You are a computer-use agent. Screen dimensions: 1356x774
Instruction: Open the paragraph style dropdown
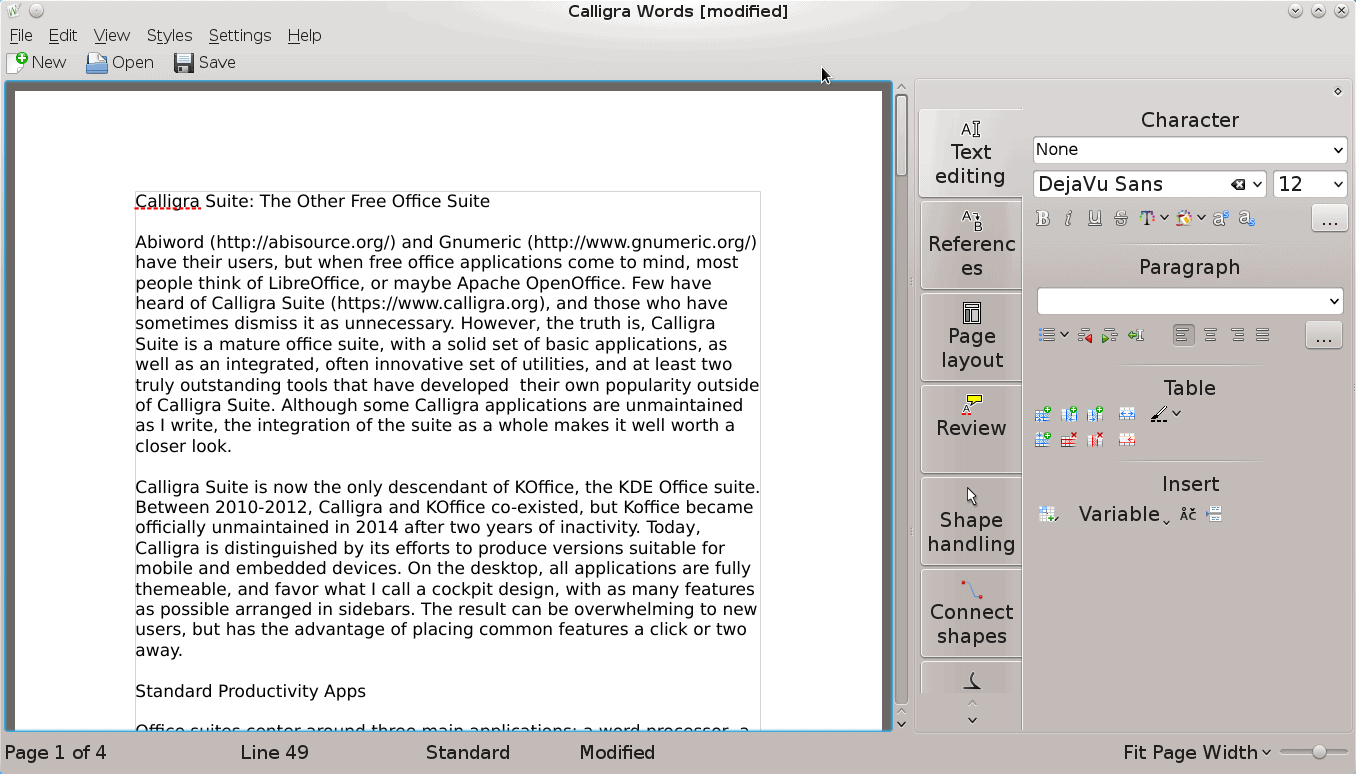(x=1190, y=301)
